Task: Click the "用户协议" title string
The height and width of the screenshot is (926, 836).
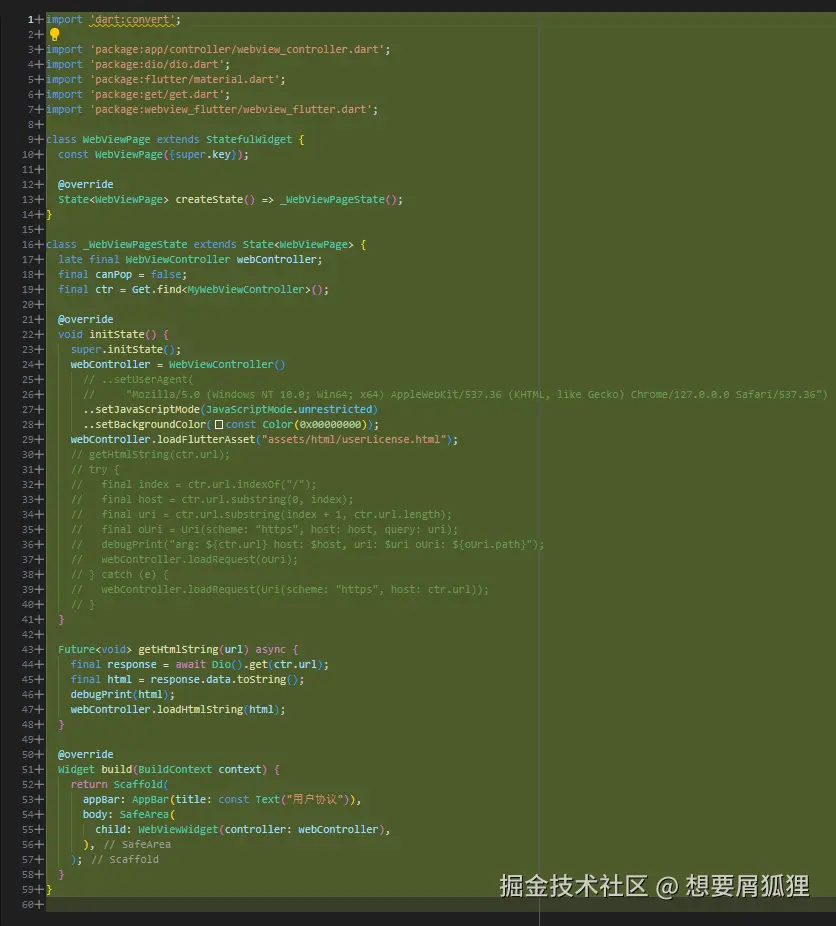Action: [314, 800]
